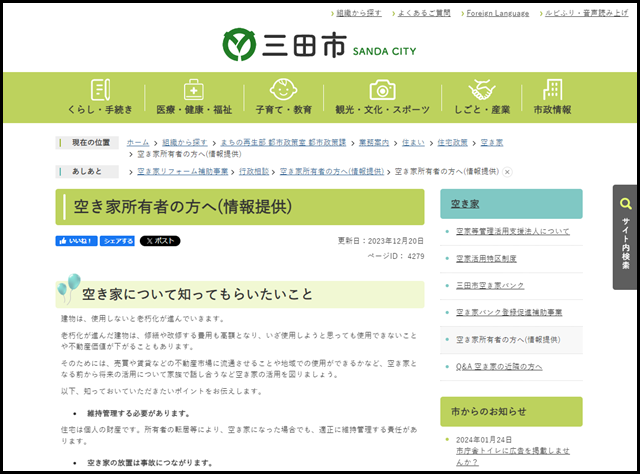Open 住まい breadcrumb link
Viewport: 640px width, 474px height.
click(x=413, y=142)
